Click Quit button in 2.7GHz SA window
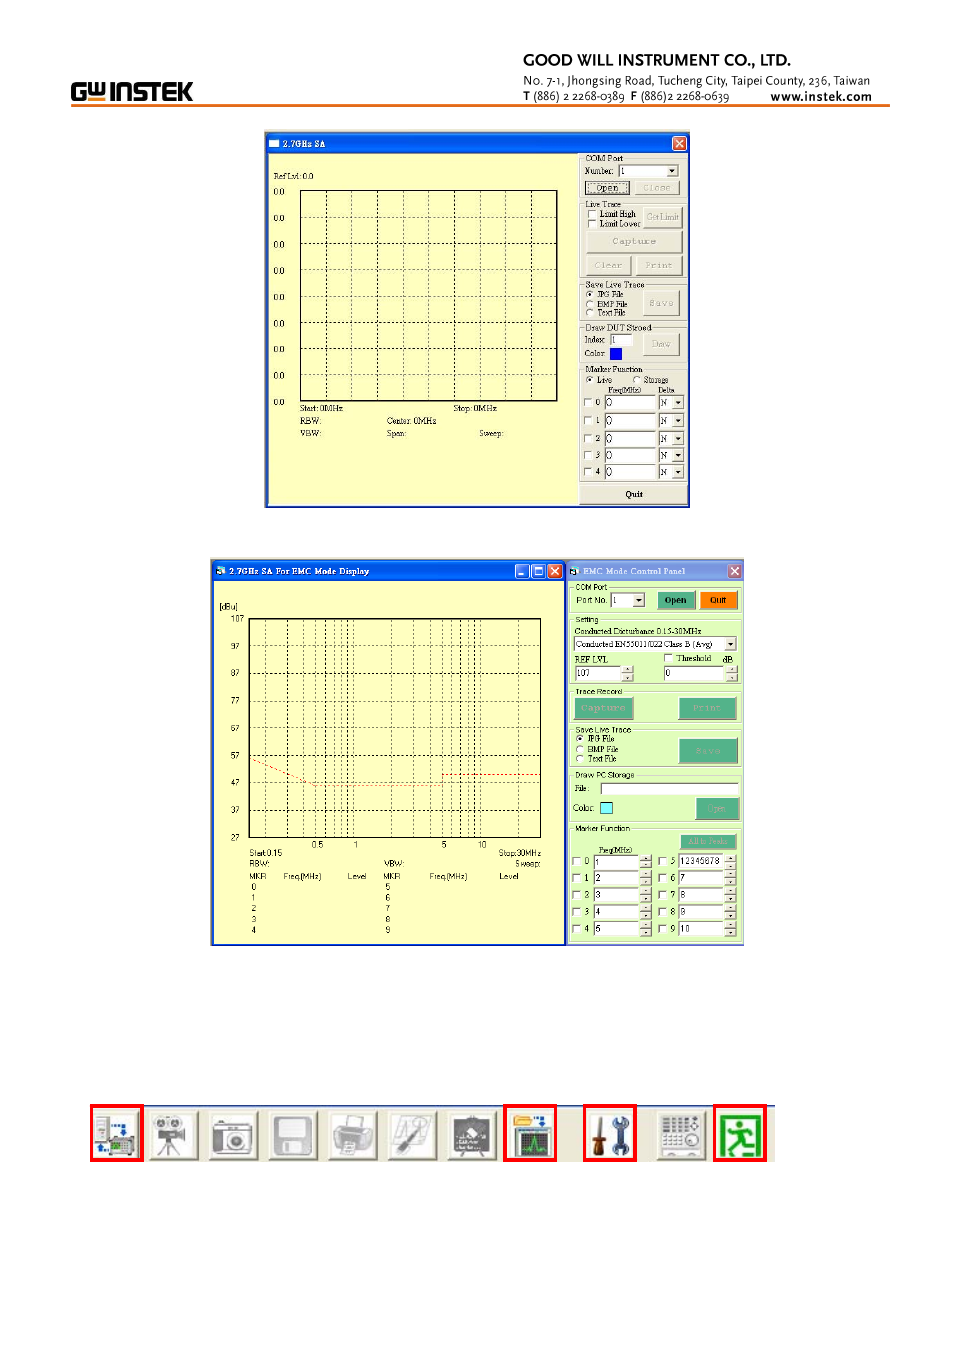 [x=634, y=494]
